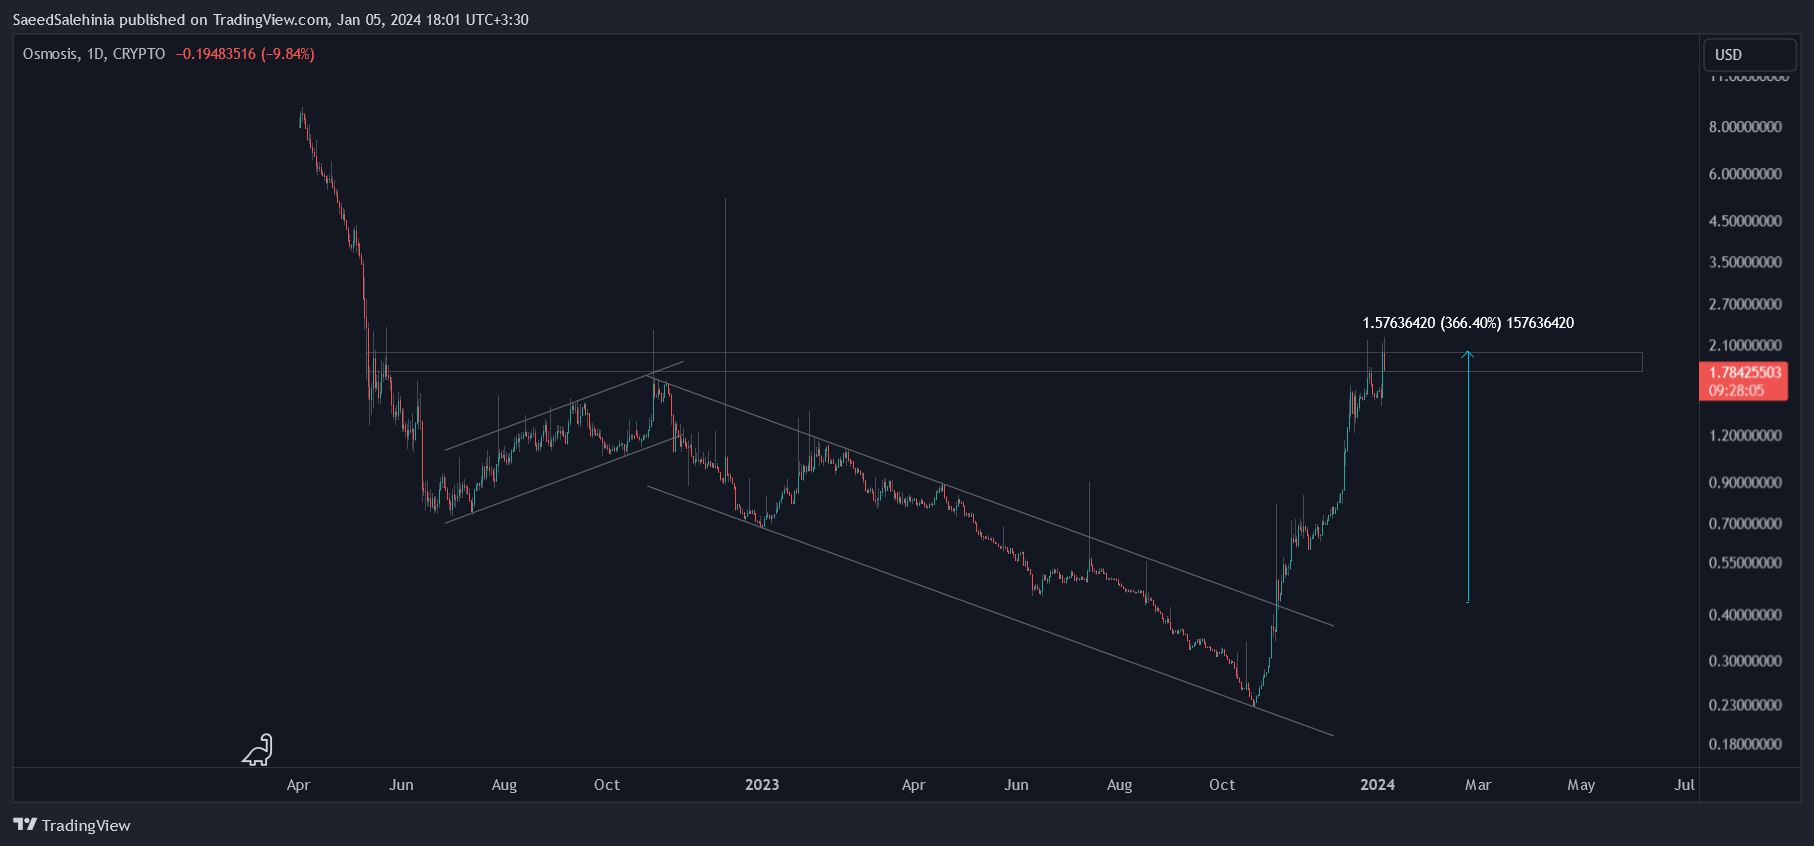Click the 4.50000000 price axis label
This screenshot has width=1814, height=846.
(1745, 221)
